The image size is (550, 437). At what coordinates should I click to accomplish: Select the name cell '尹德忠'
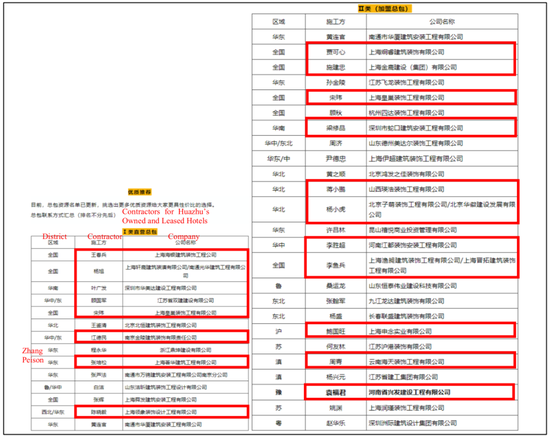336,159
